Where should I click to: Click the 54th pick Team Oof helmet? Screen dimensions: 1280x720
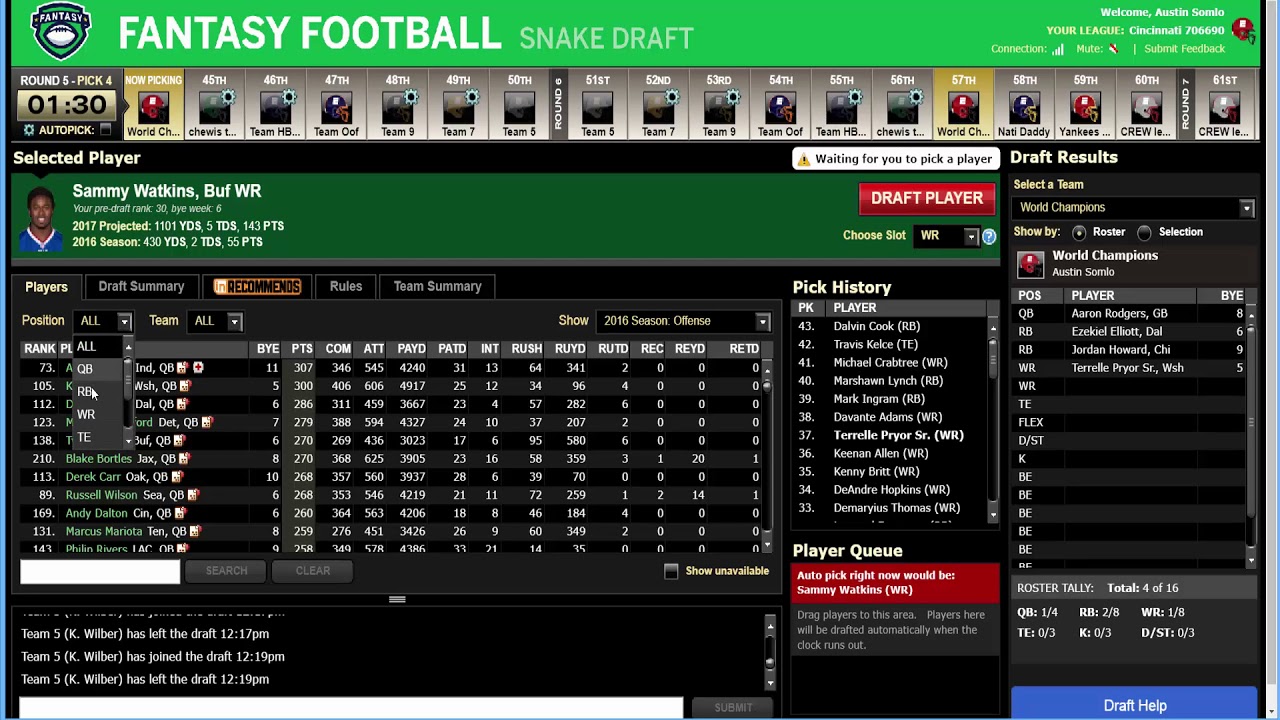point(780,107)
